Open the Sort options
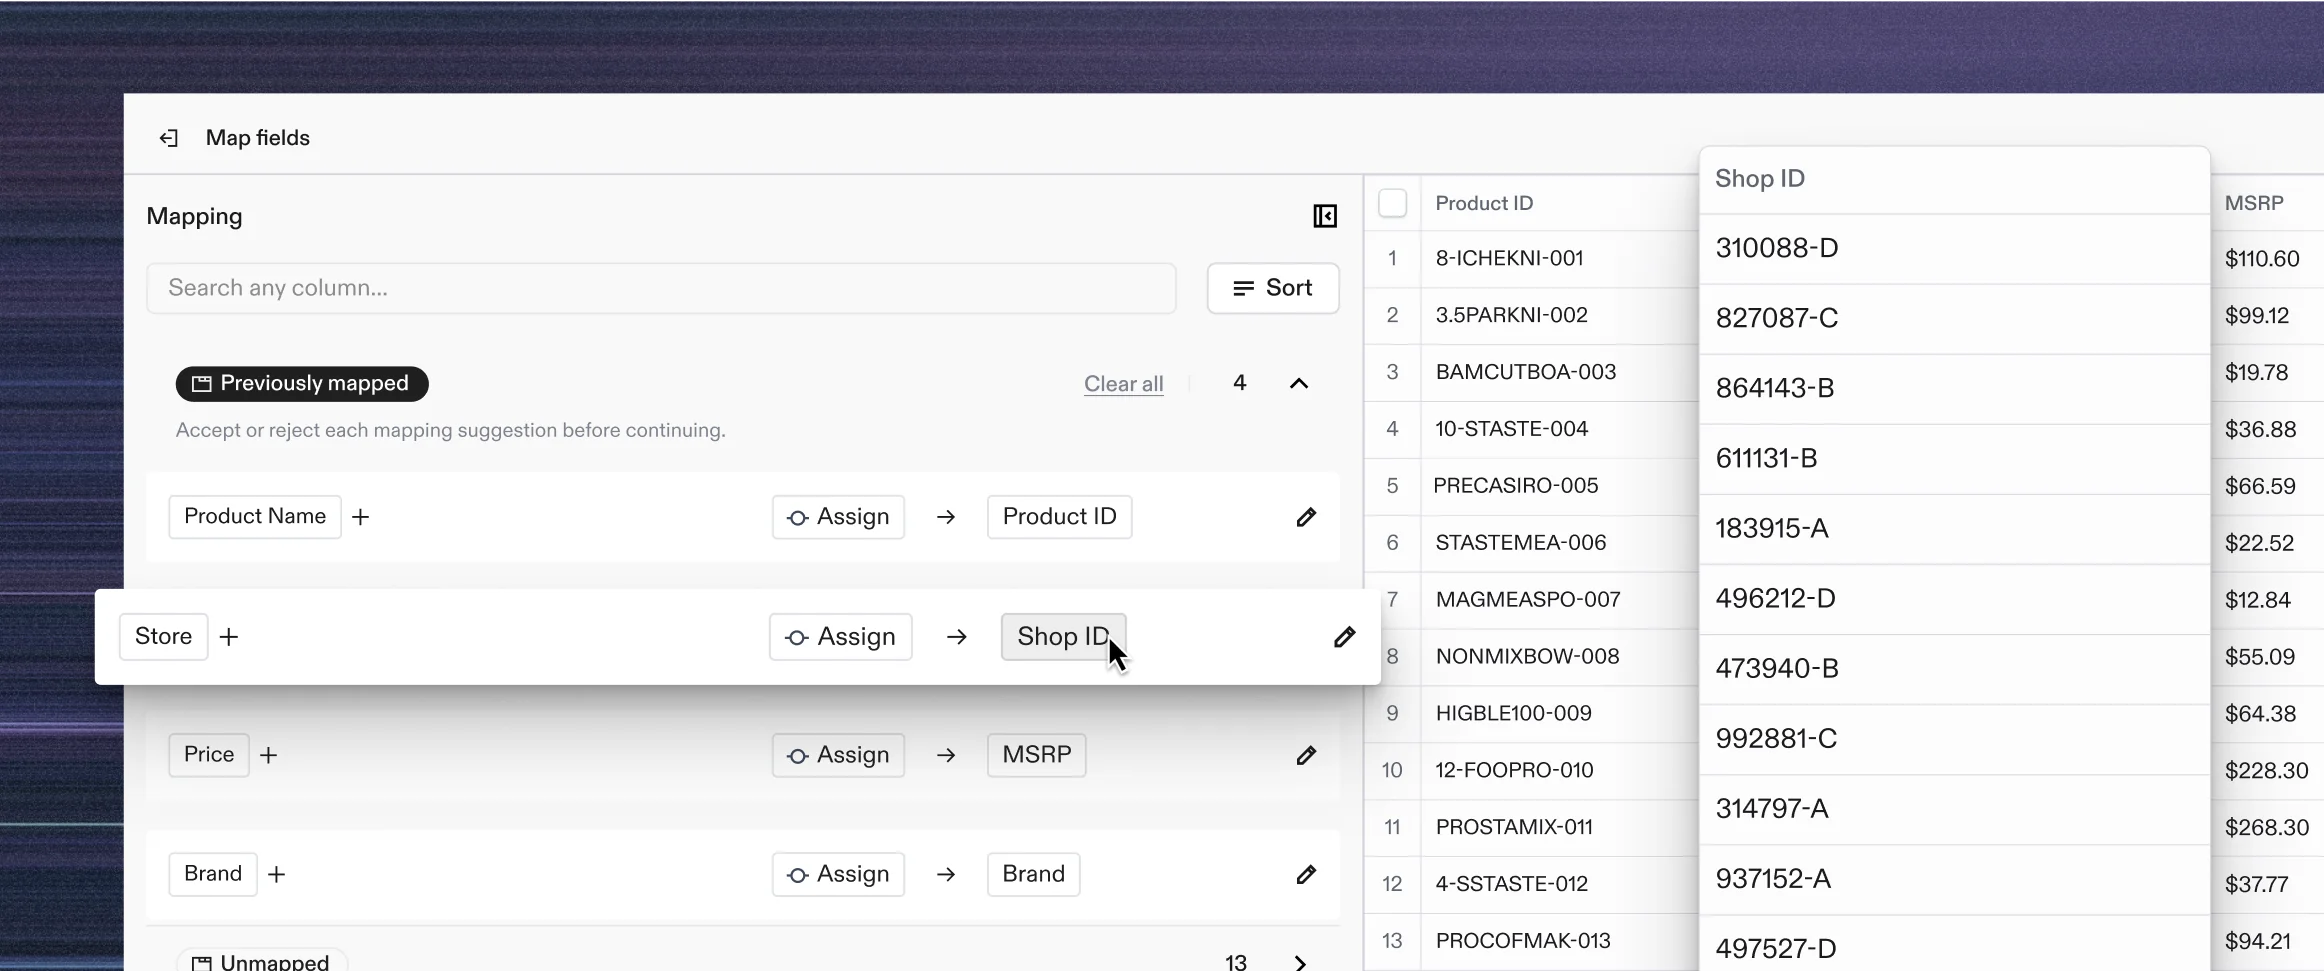The height and width of the screenshot is (971, 2324). click(x=1273, y=288)
